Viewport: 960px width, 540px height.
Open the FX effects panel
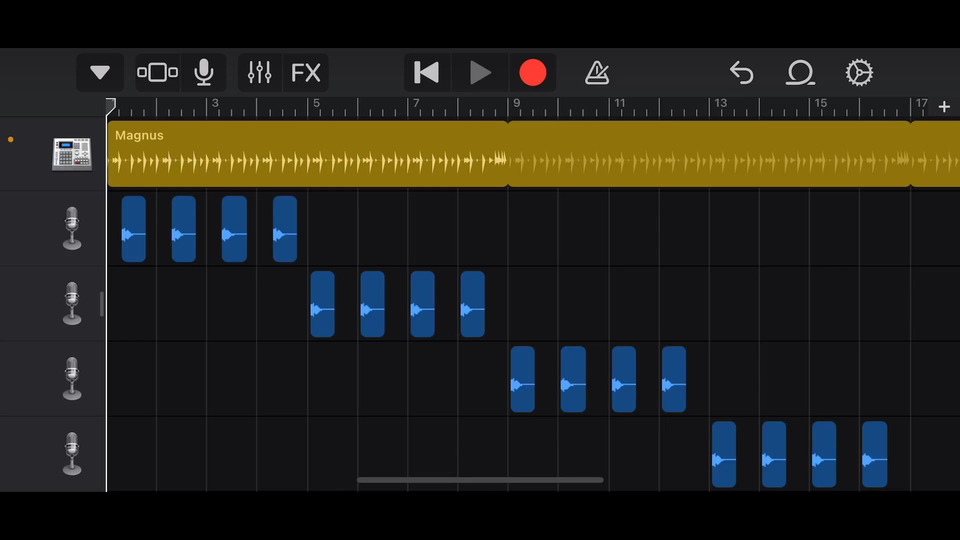coord(306,73)
